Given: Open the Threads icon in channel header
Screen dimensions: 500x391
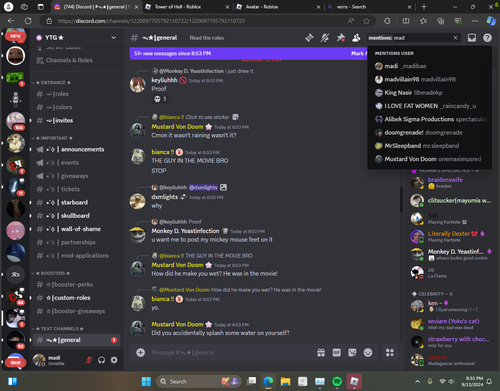Looking at the screenshot, I should click(309, 38).
